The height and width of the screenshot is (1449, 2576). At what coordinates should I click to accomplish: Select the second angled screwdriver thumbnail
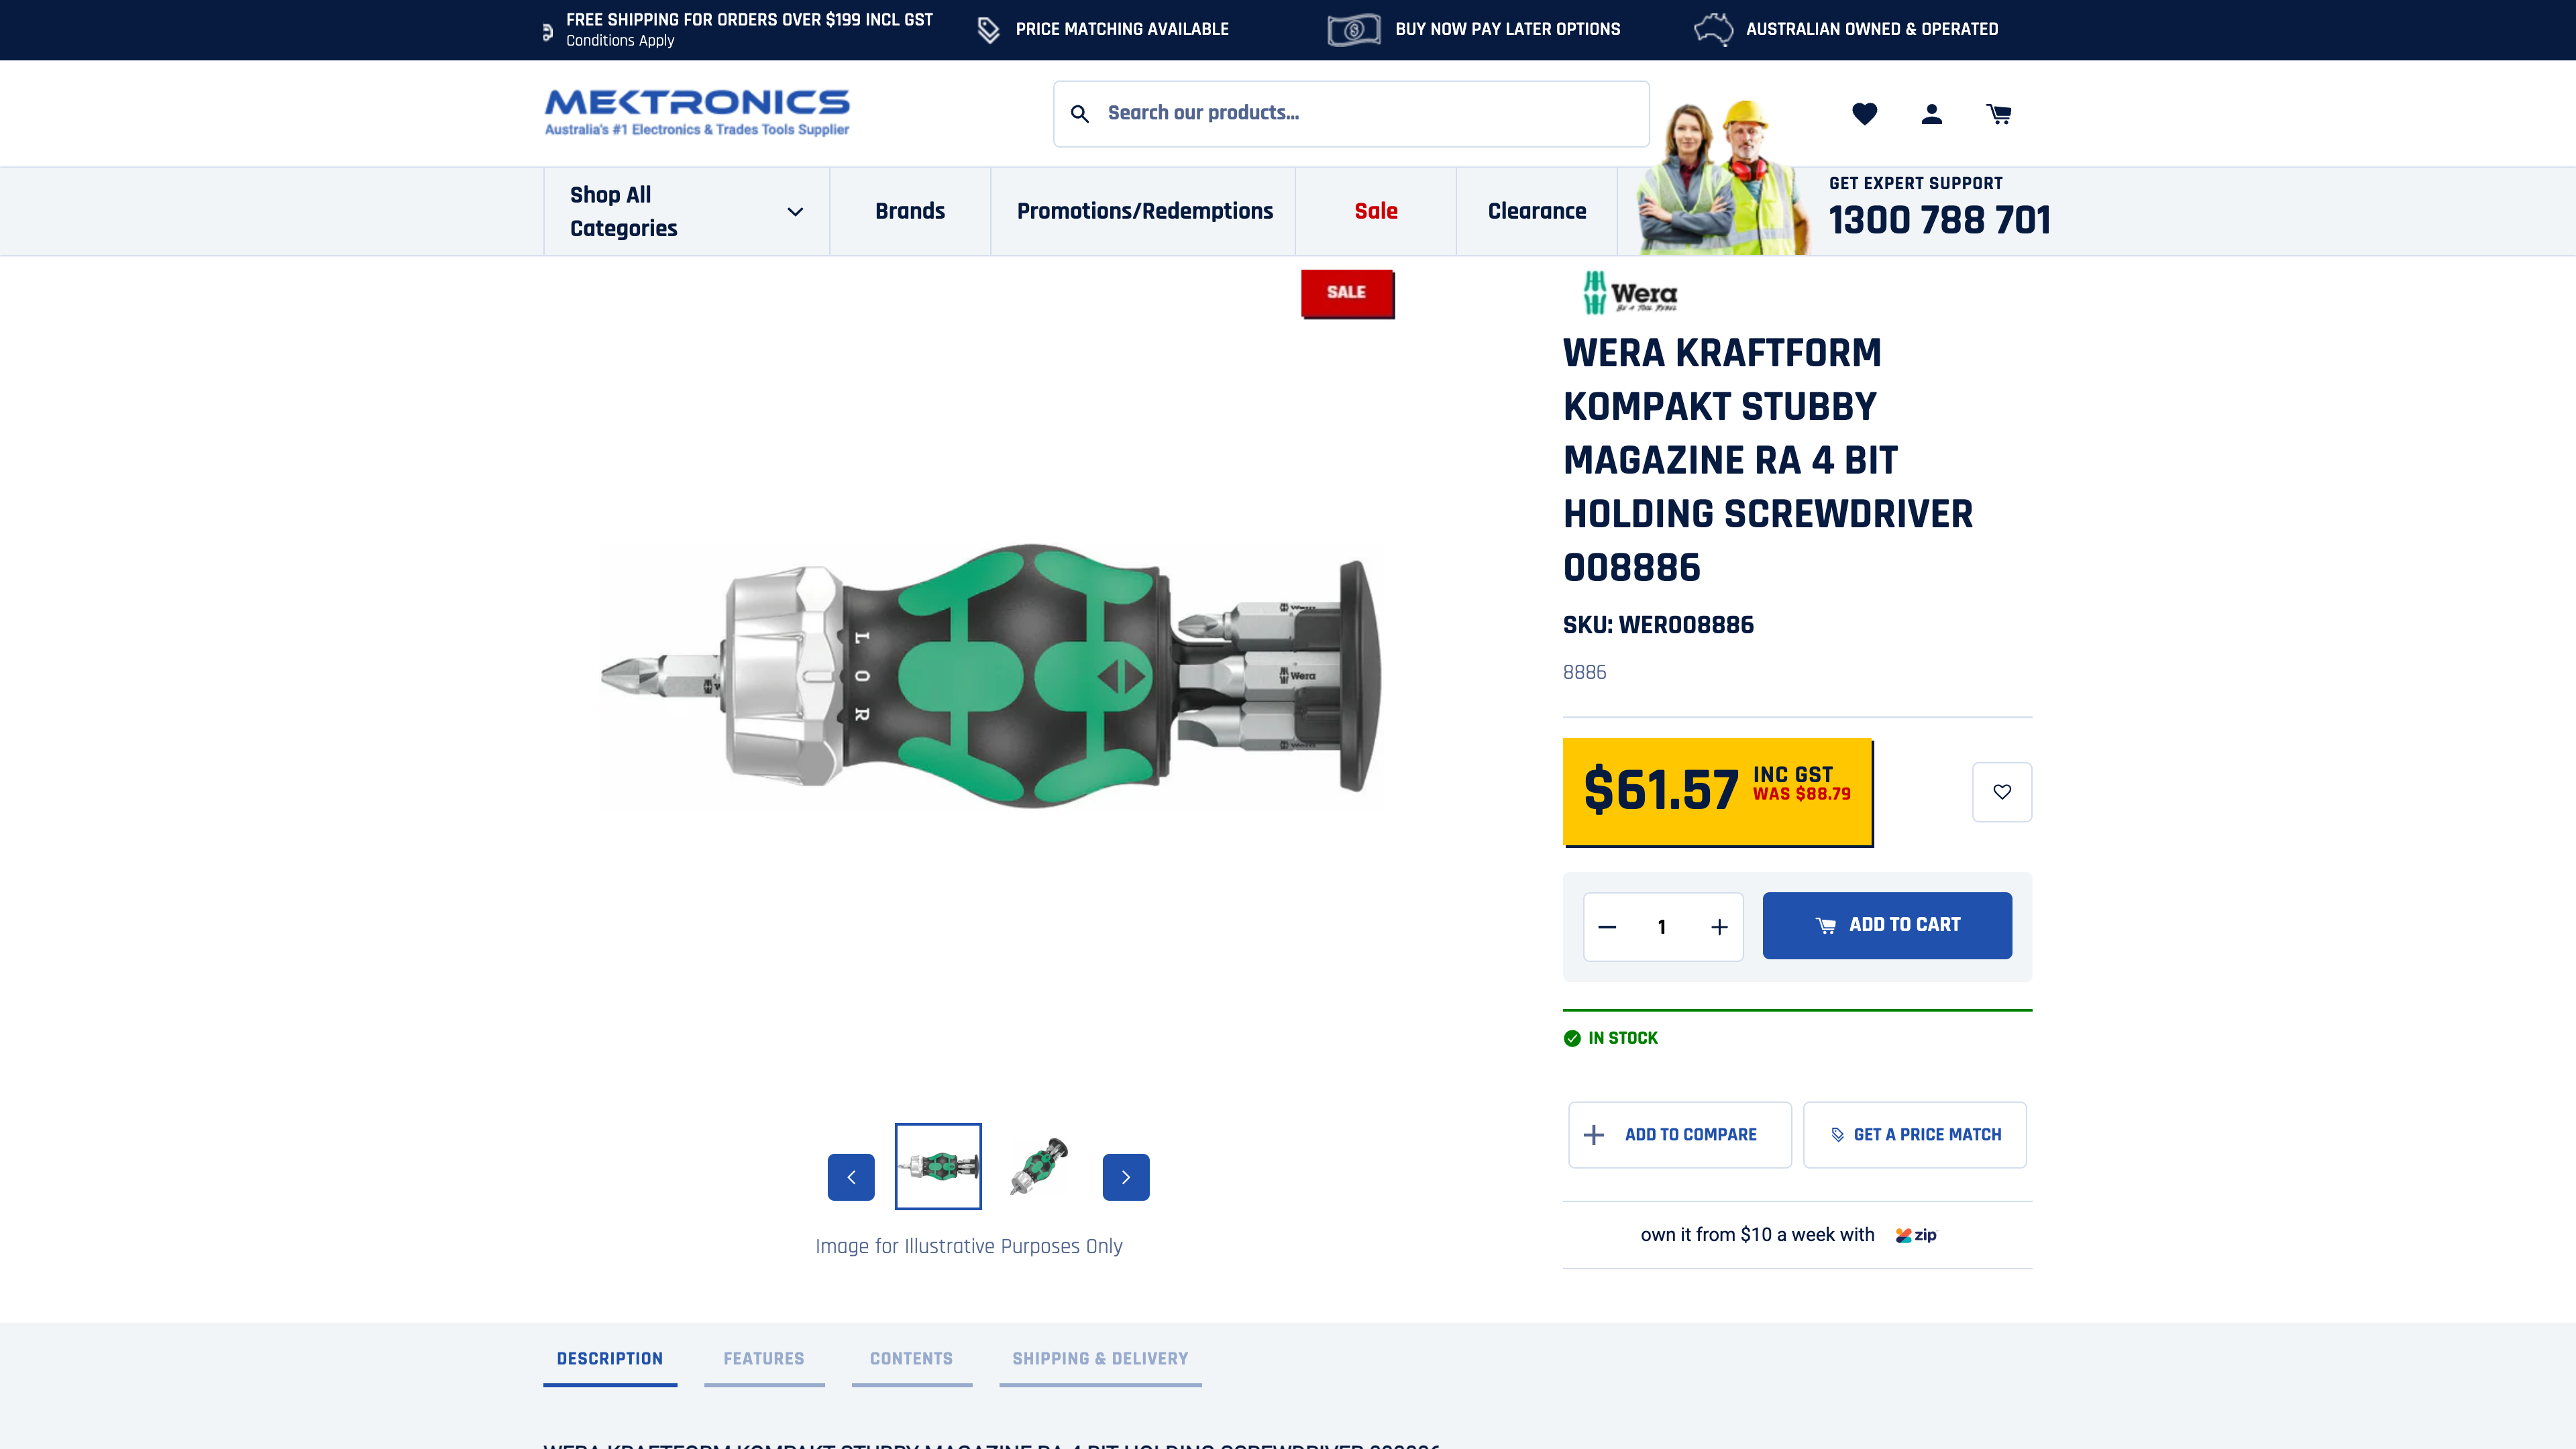tap(1039, 1166)
